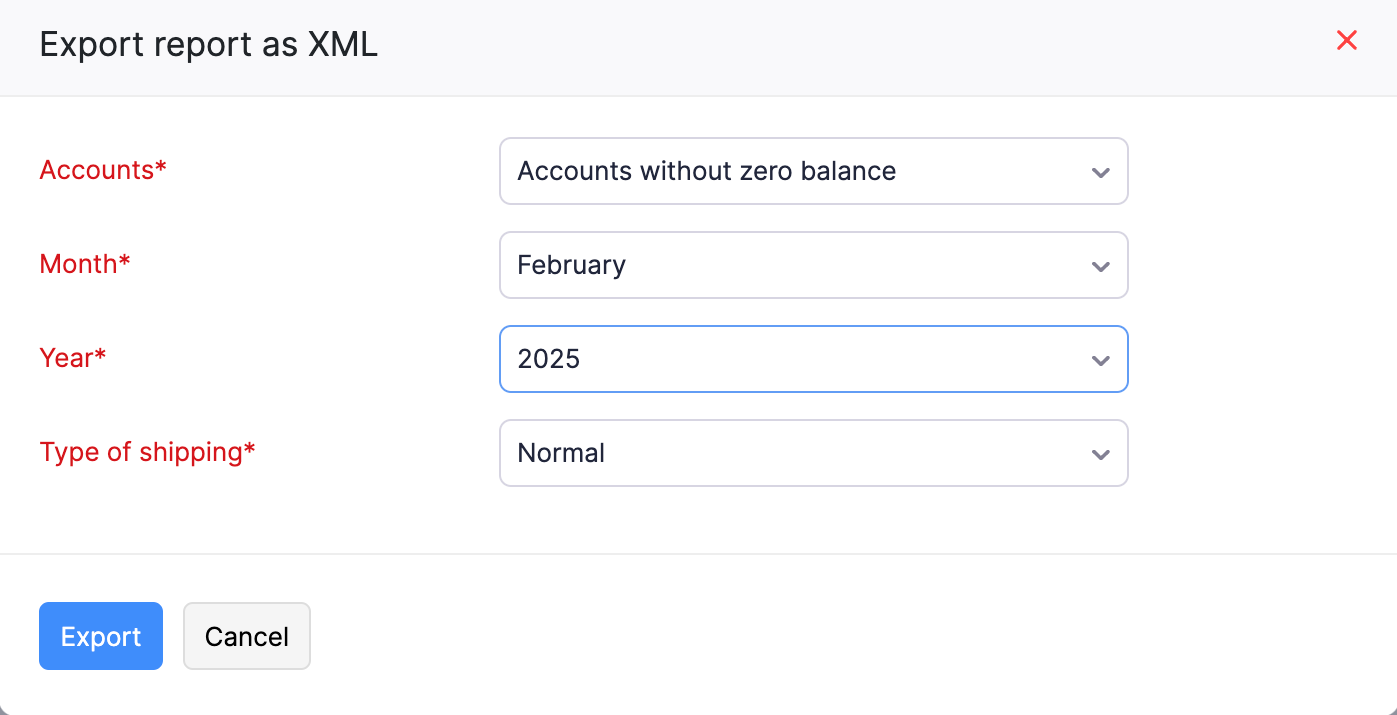Click the red close icon on the dialog
The width and height of the screenshot is (1397, 715).
point(1347,40)
